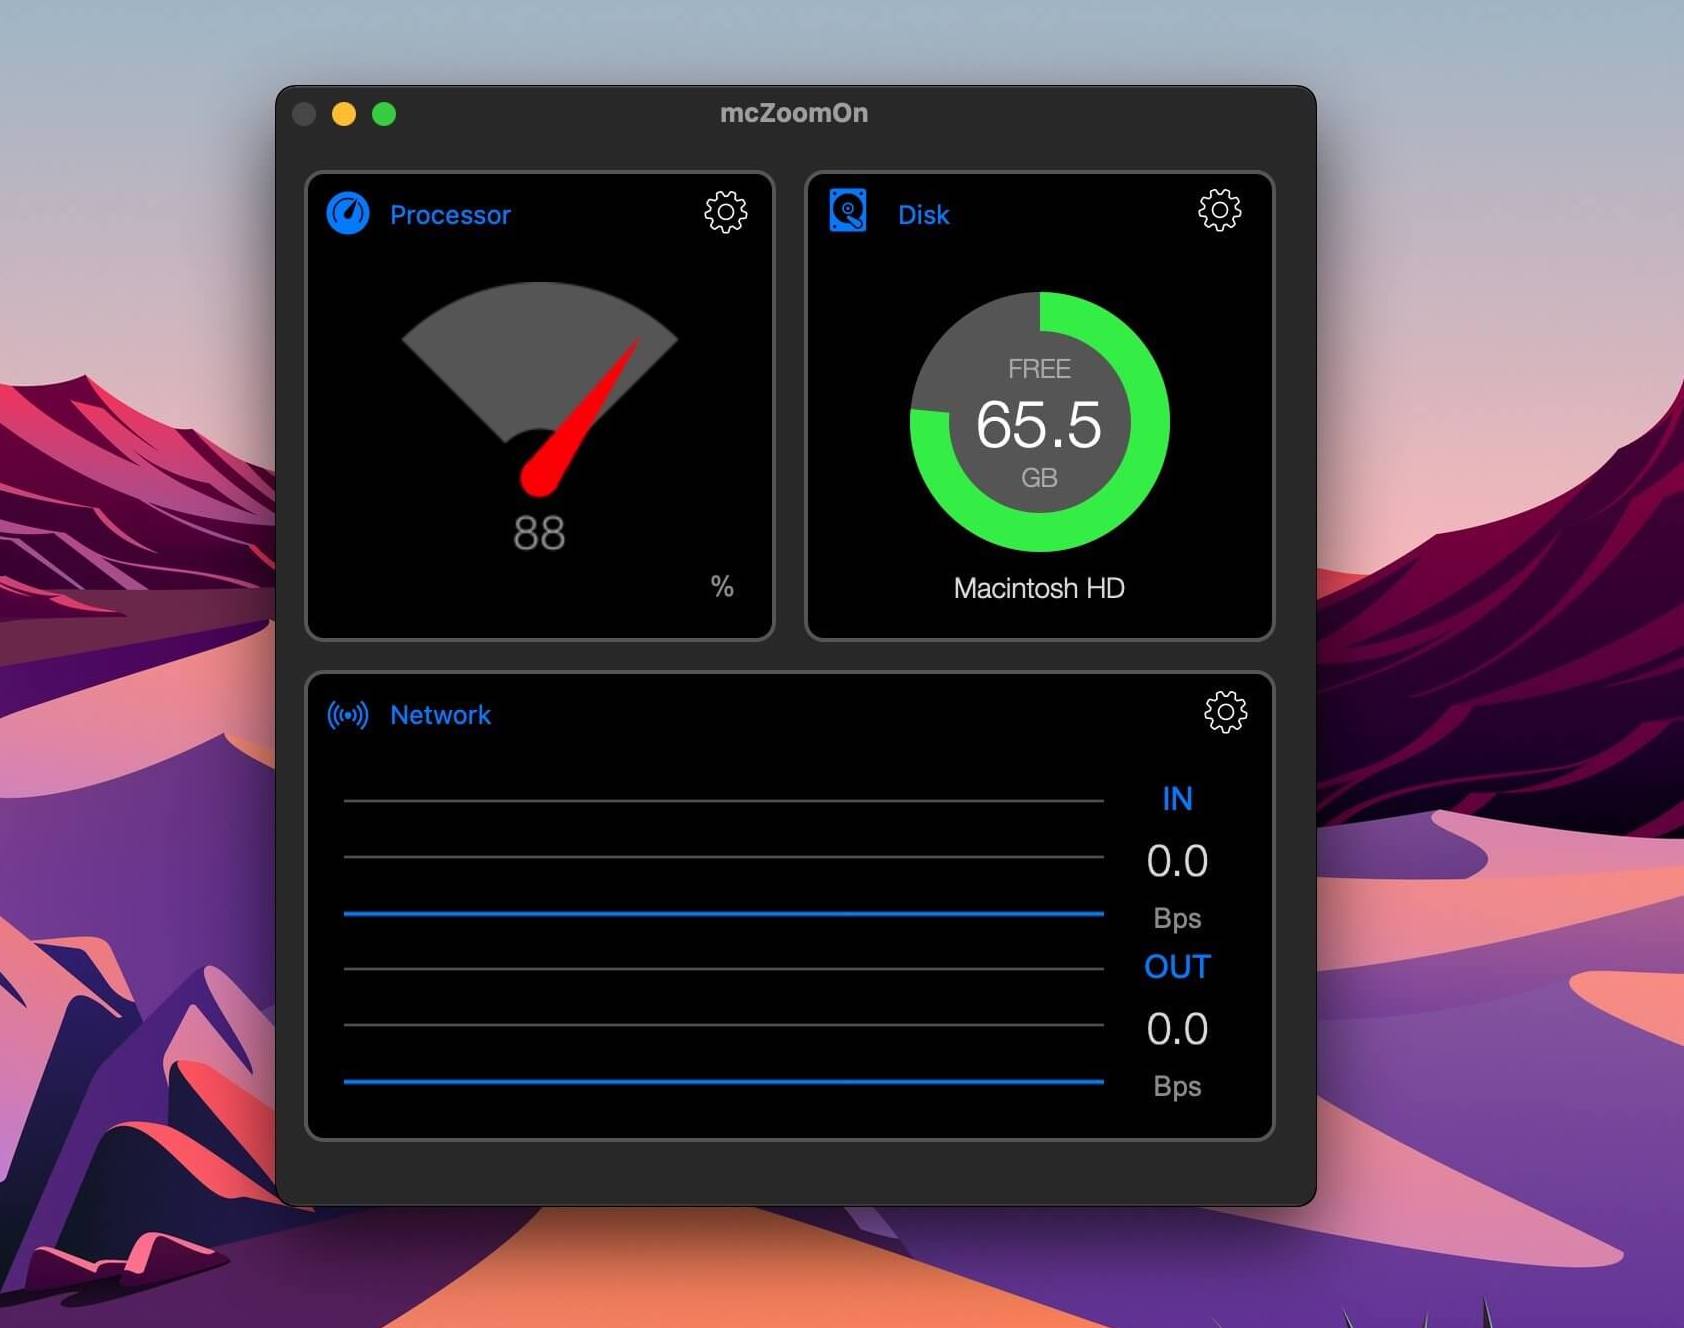Click the OUT traffic label
This screenshot has width=1684, height=1328.
pyautogui.click(x=1177, y=966)
